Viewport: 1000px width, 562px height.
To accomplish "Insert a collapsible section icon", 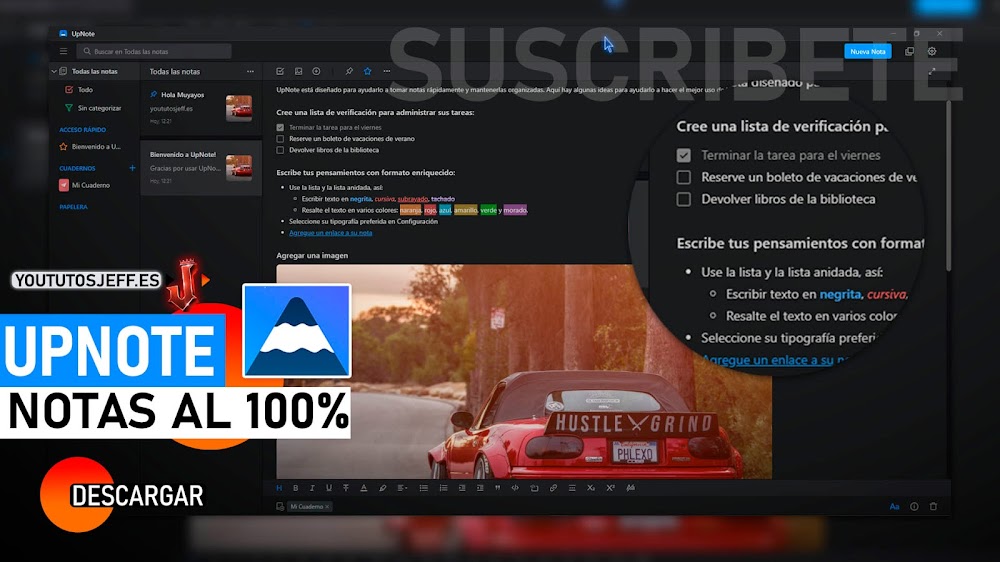I will (x=534, y=488).
